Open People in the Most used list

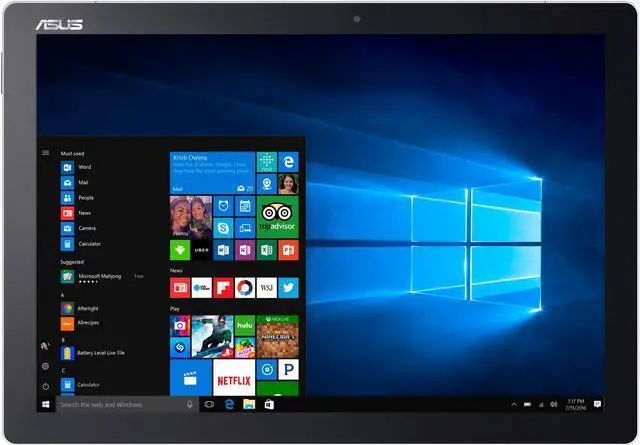[x=78, y=198]
